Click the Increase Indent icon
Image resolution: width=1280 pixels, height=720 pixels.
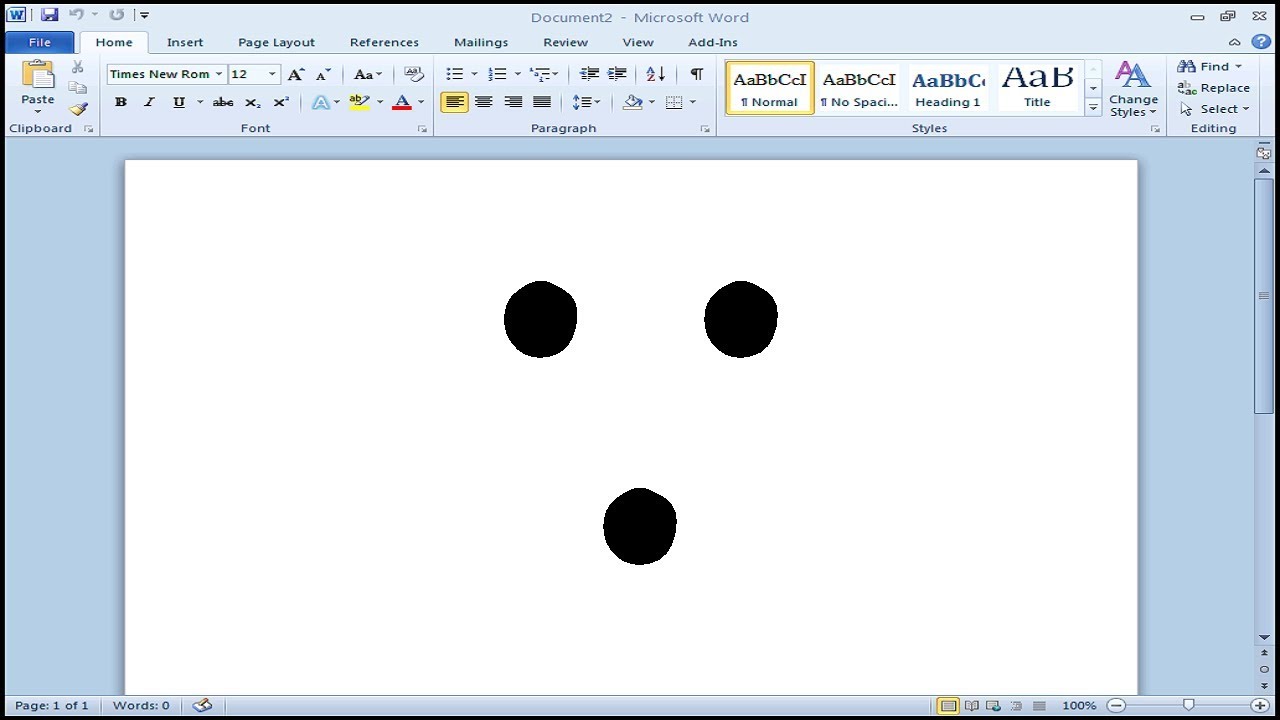(x=617, y=74)
